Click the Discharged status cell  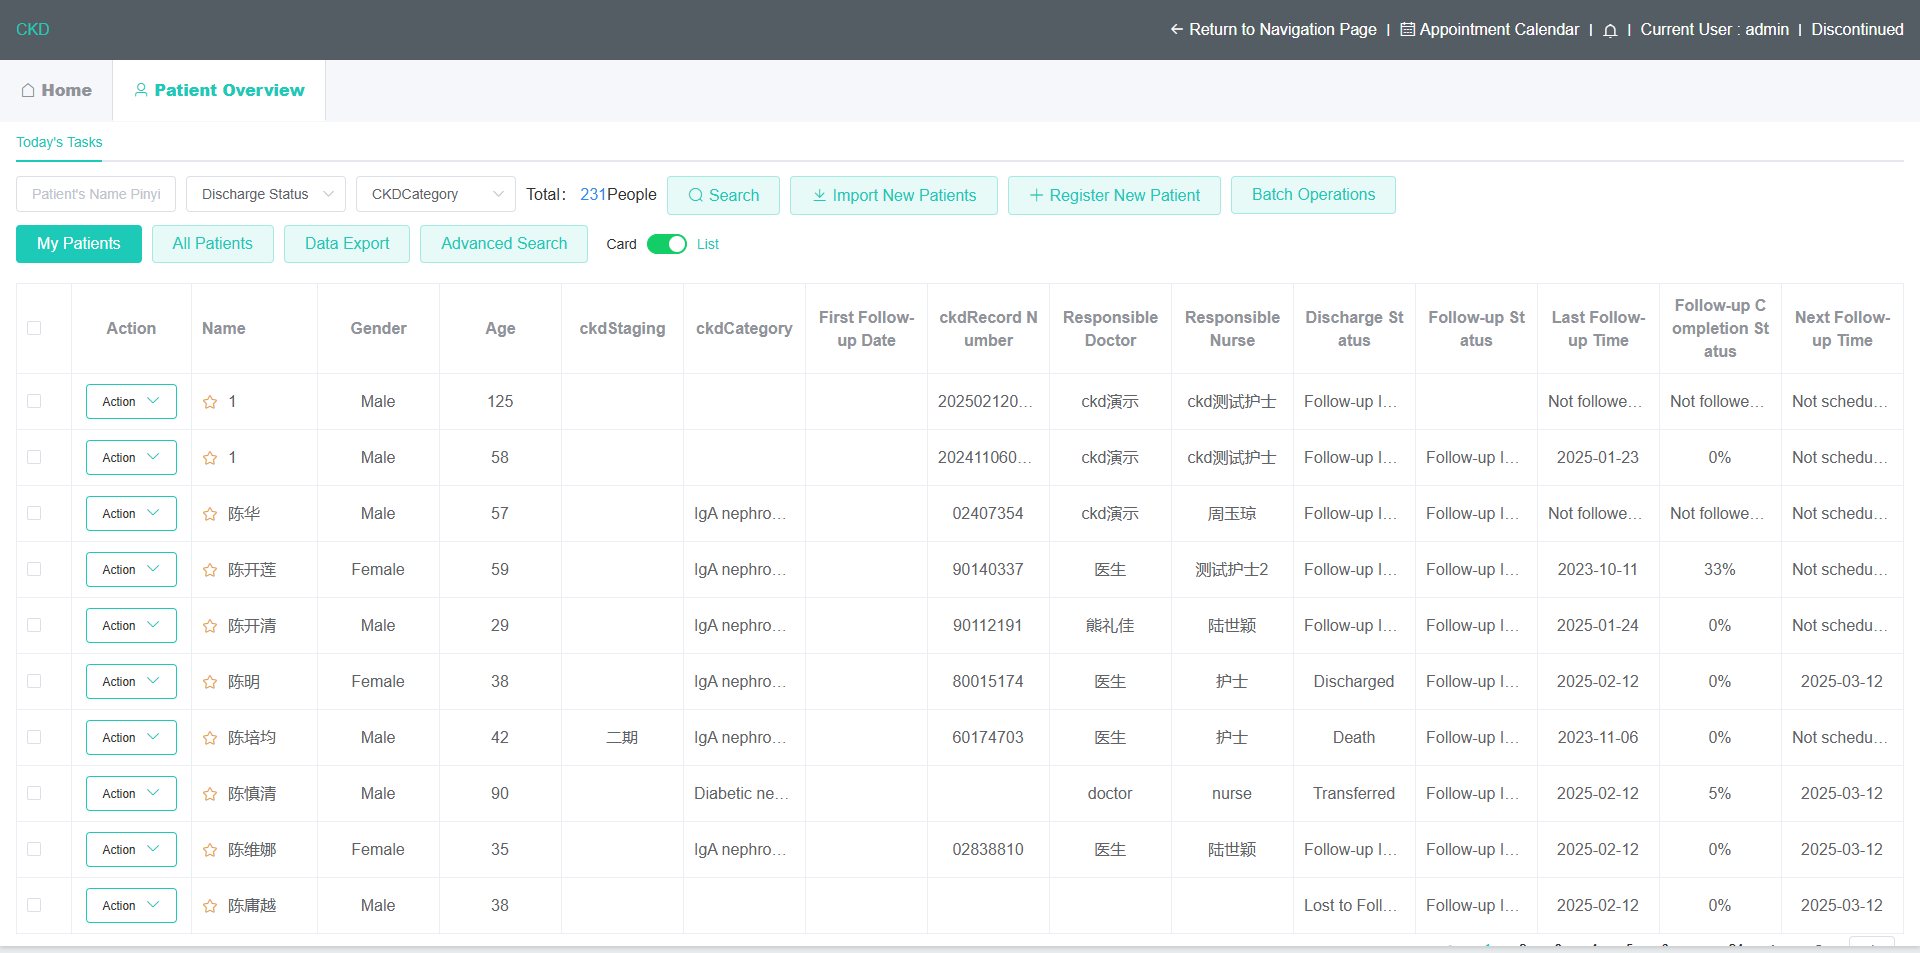point(1354,681)
